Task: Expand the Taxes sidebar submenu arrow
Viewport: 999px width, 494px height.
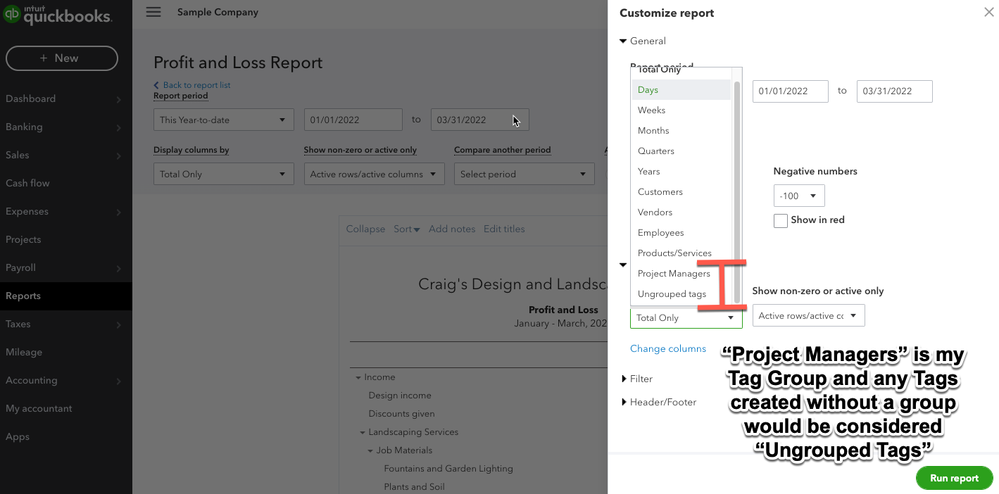Action: coord(119,324)
